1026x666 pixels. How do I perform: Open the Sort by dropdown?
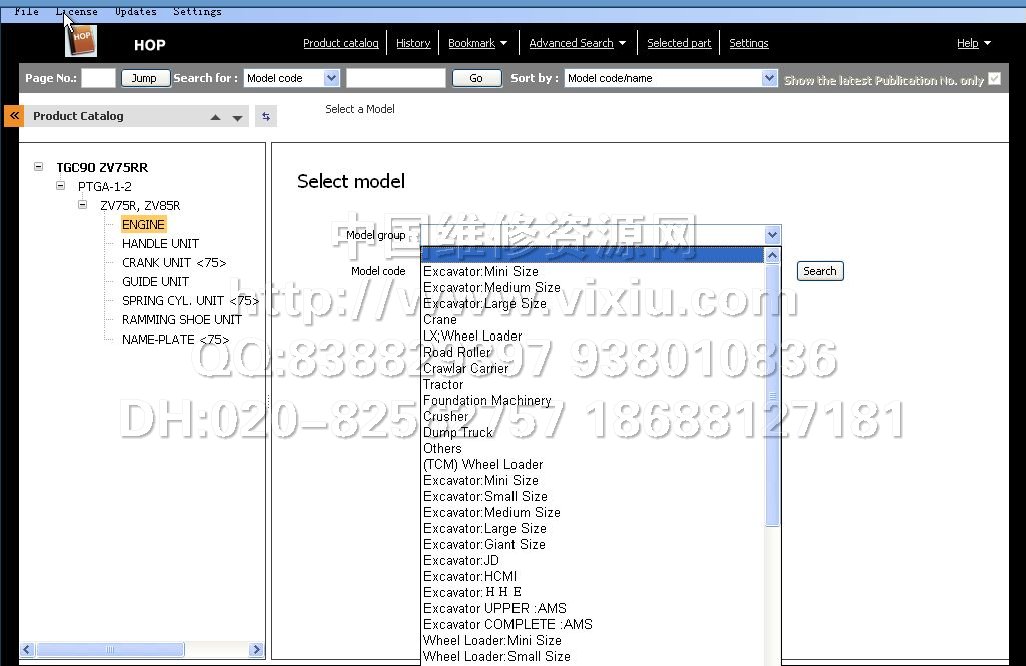[769, 78]
